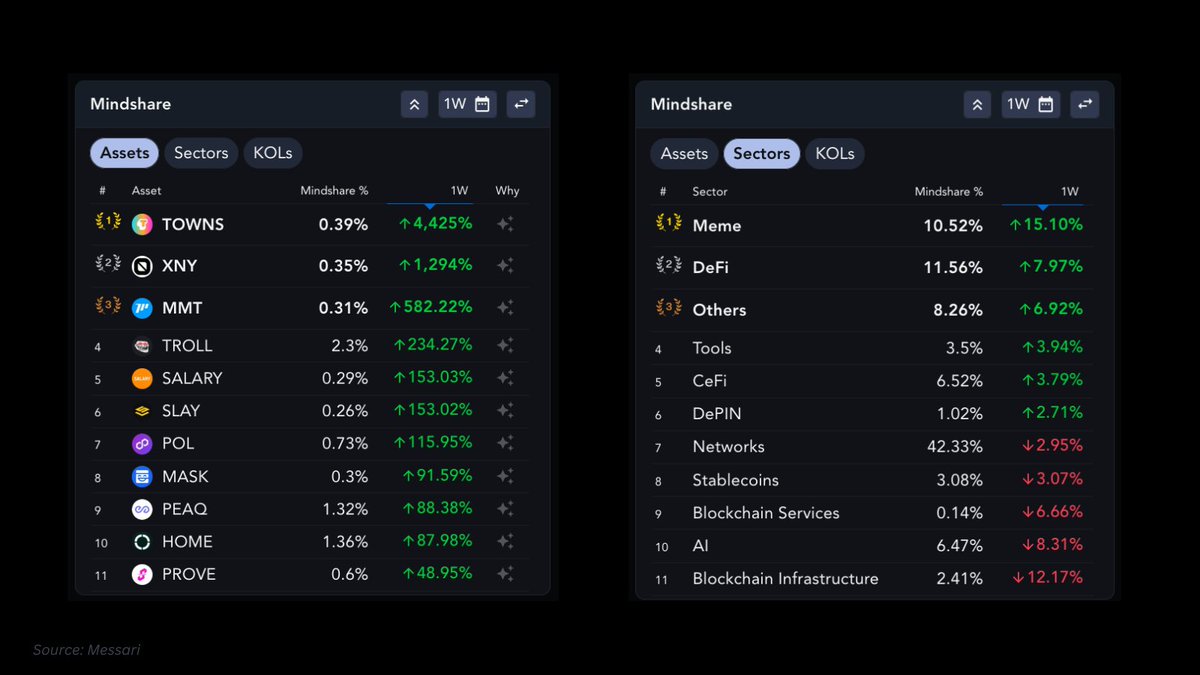Viewport: 1200px width, 675px height.
Task: Open the DeFi sector row
Action: [x=872, y=267]
